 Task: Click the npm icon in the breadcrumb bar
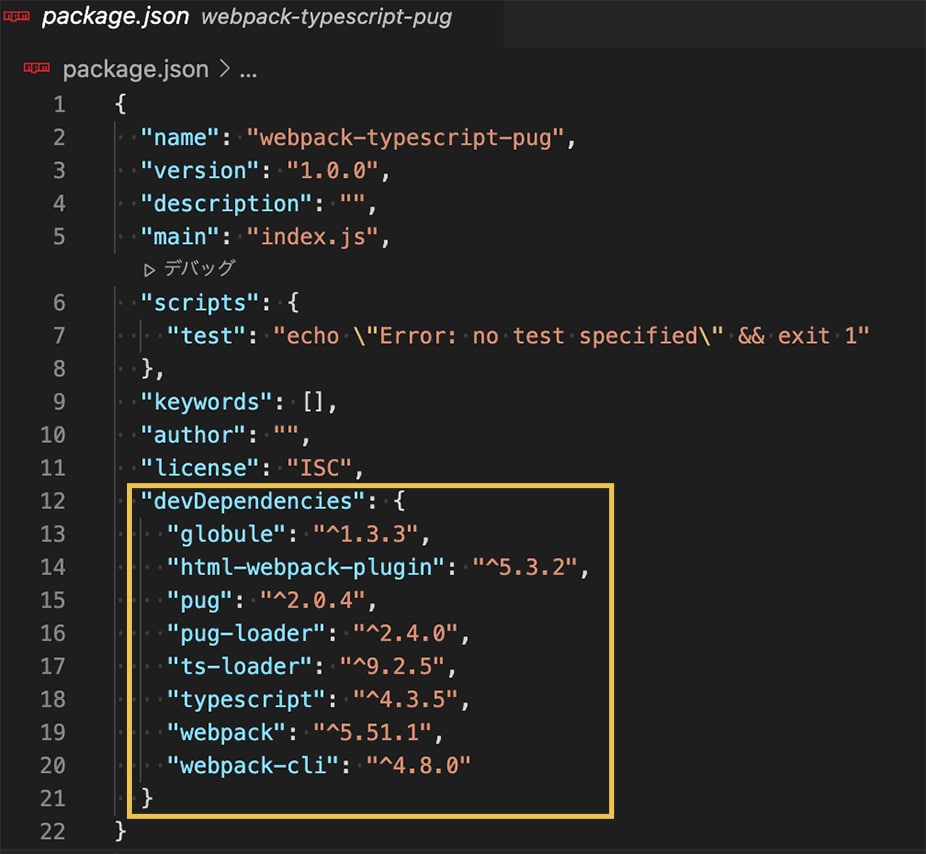click(37, 68)
